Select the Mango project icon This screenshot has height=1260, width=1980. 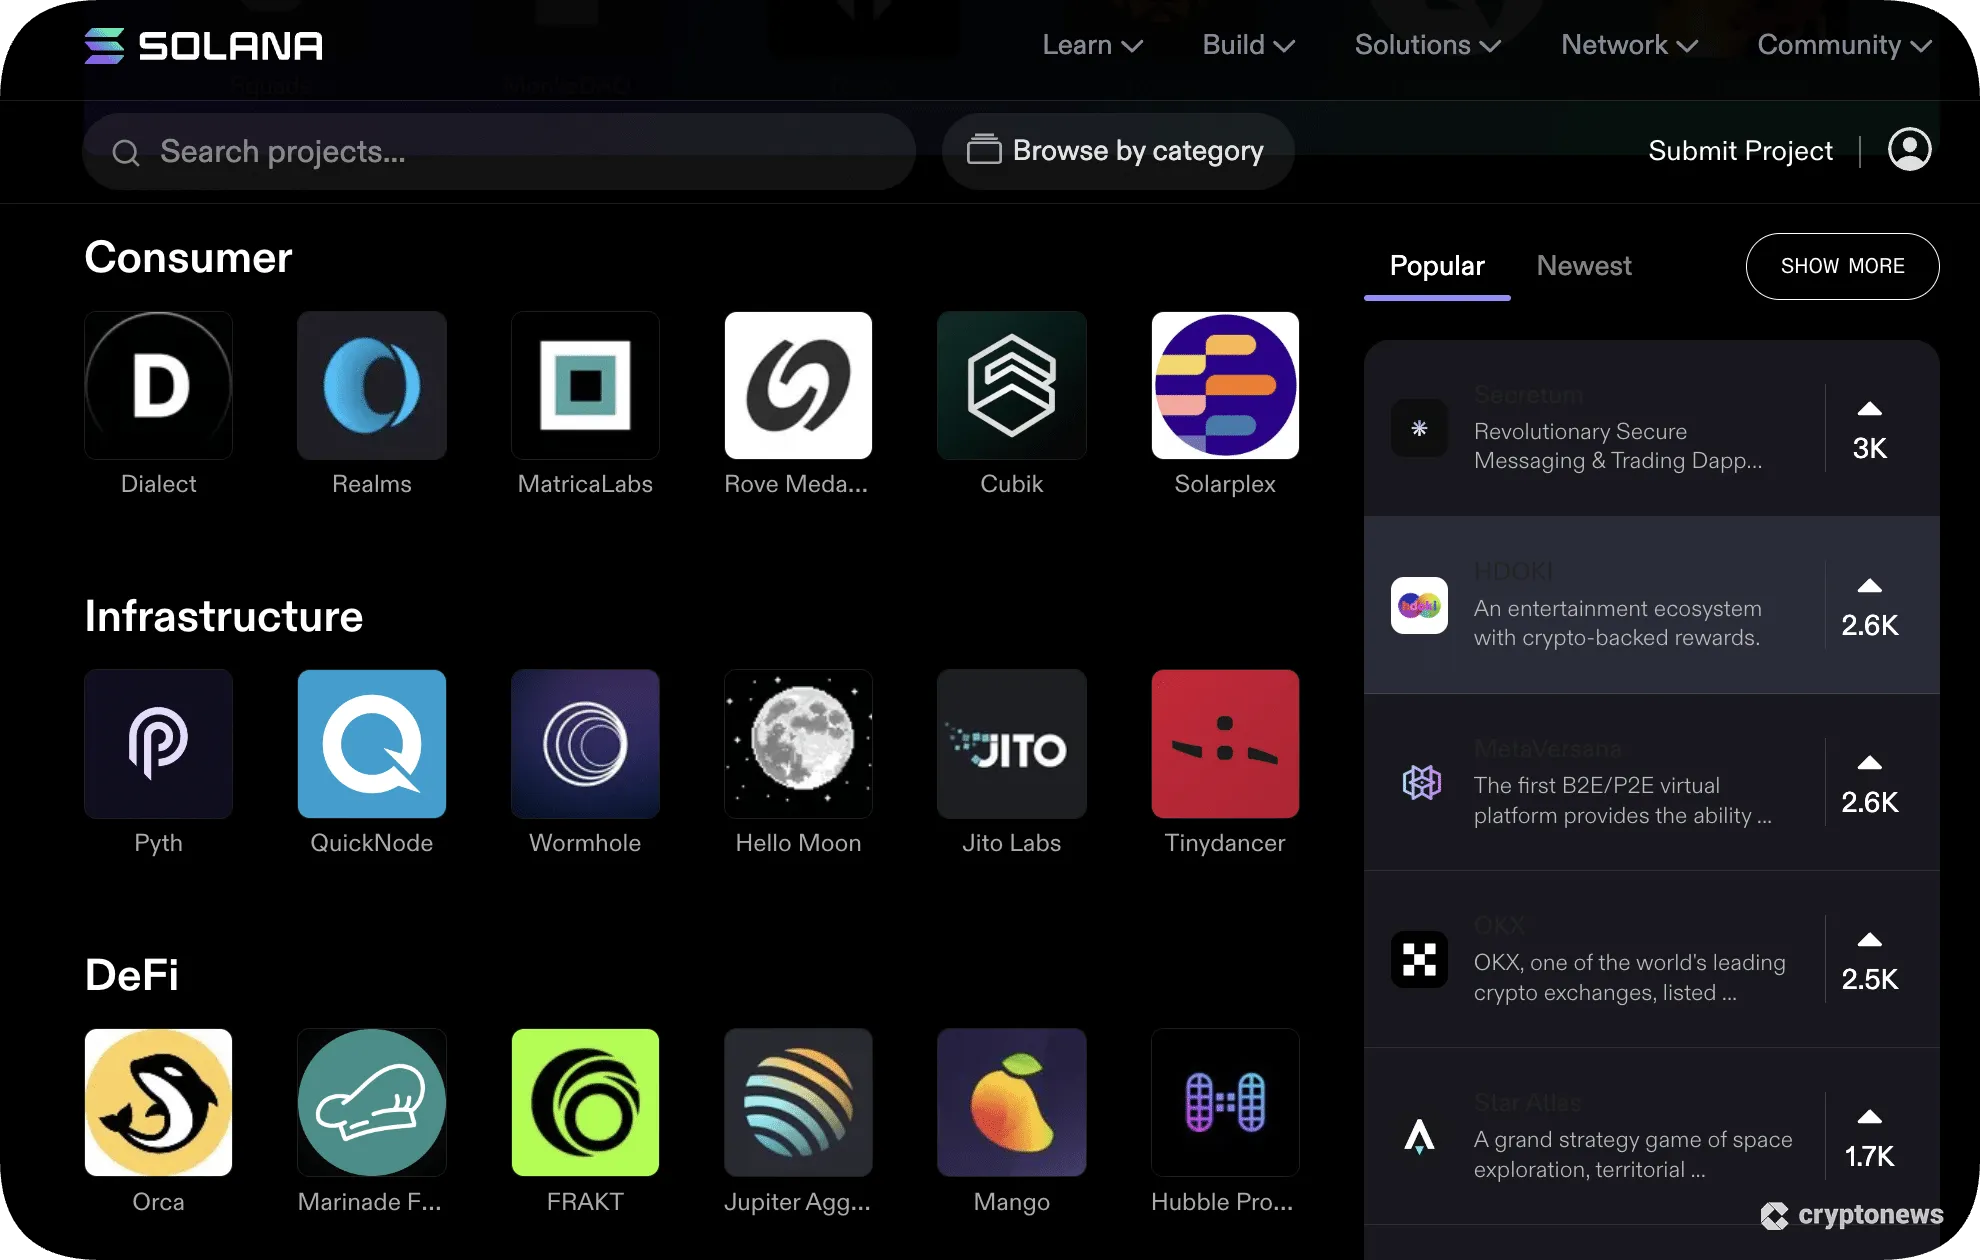click(1011, 1102)
